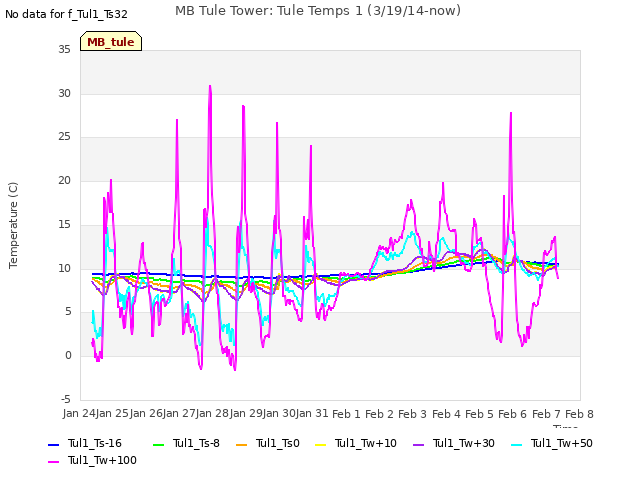Click the Jan 26 x-axis label
640x480 pixels.
pyautogui.click(x=146, y=413)
